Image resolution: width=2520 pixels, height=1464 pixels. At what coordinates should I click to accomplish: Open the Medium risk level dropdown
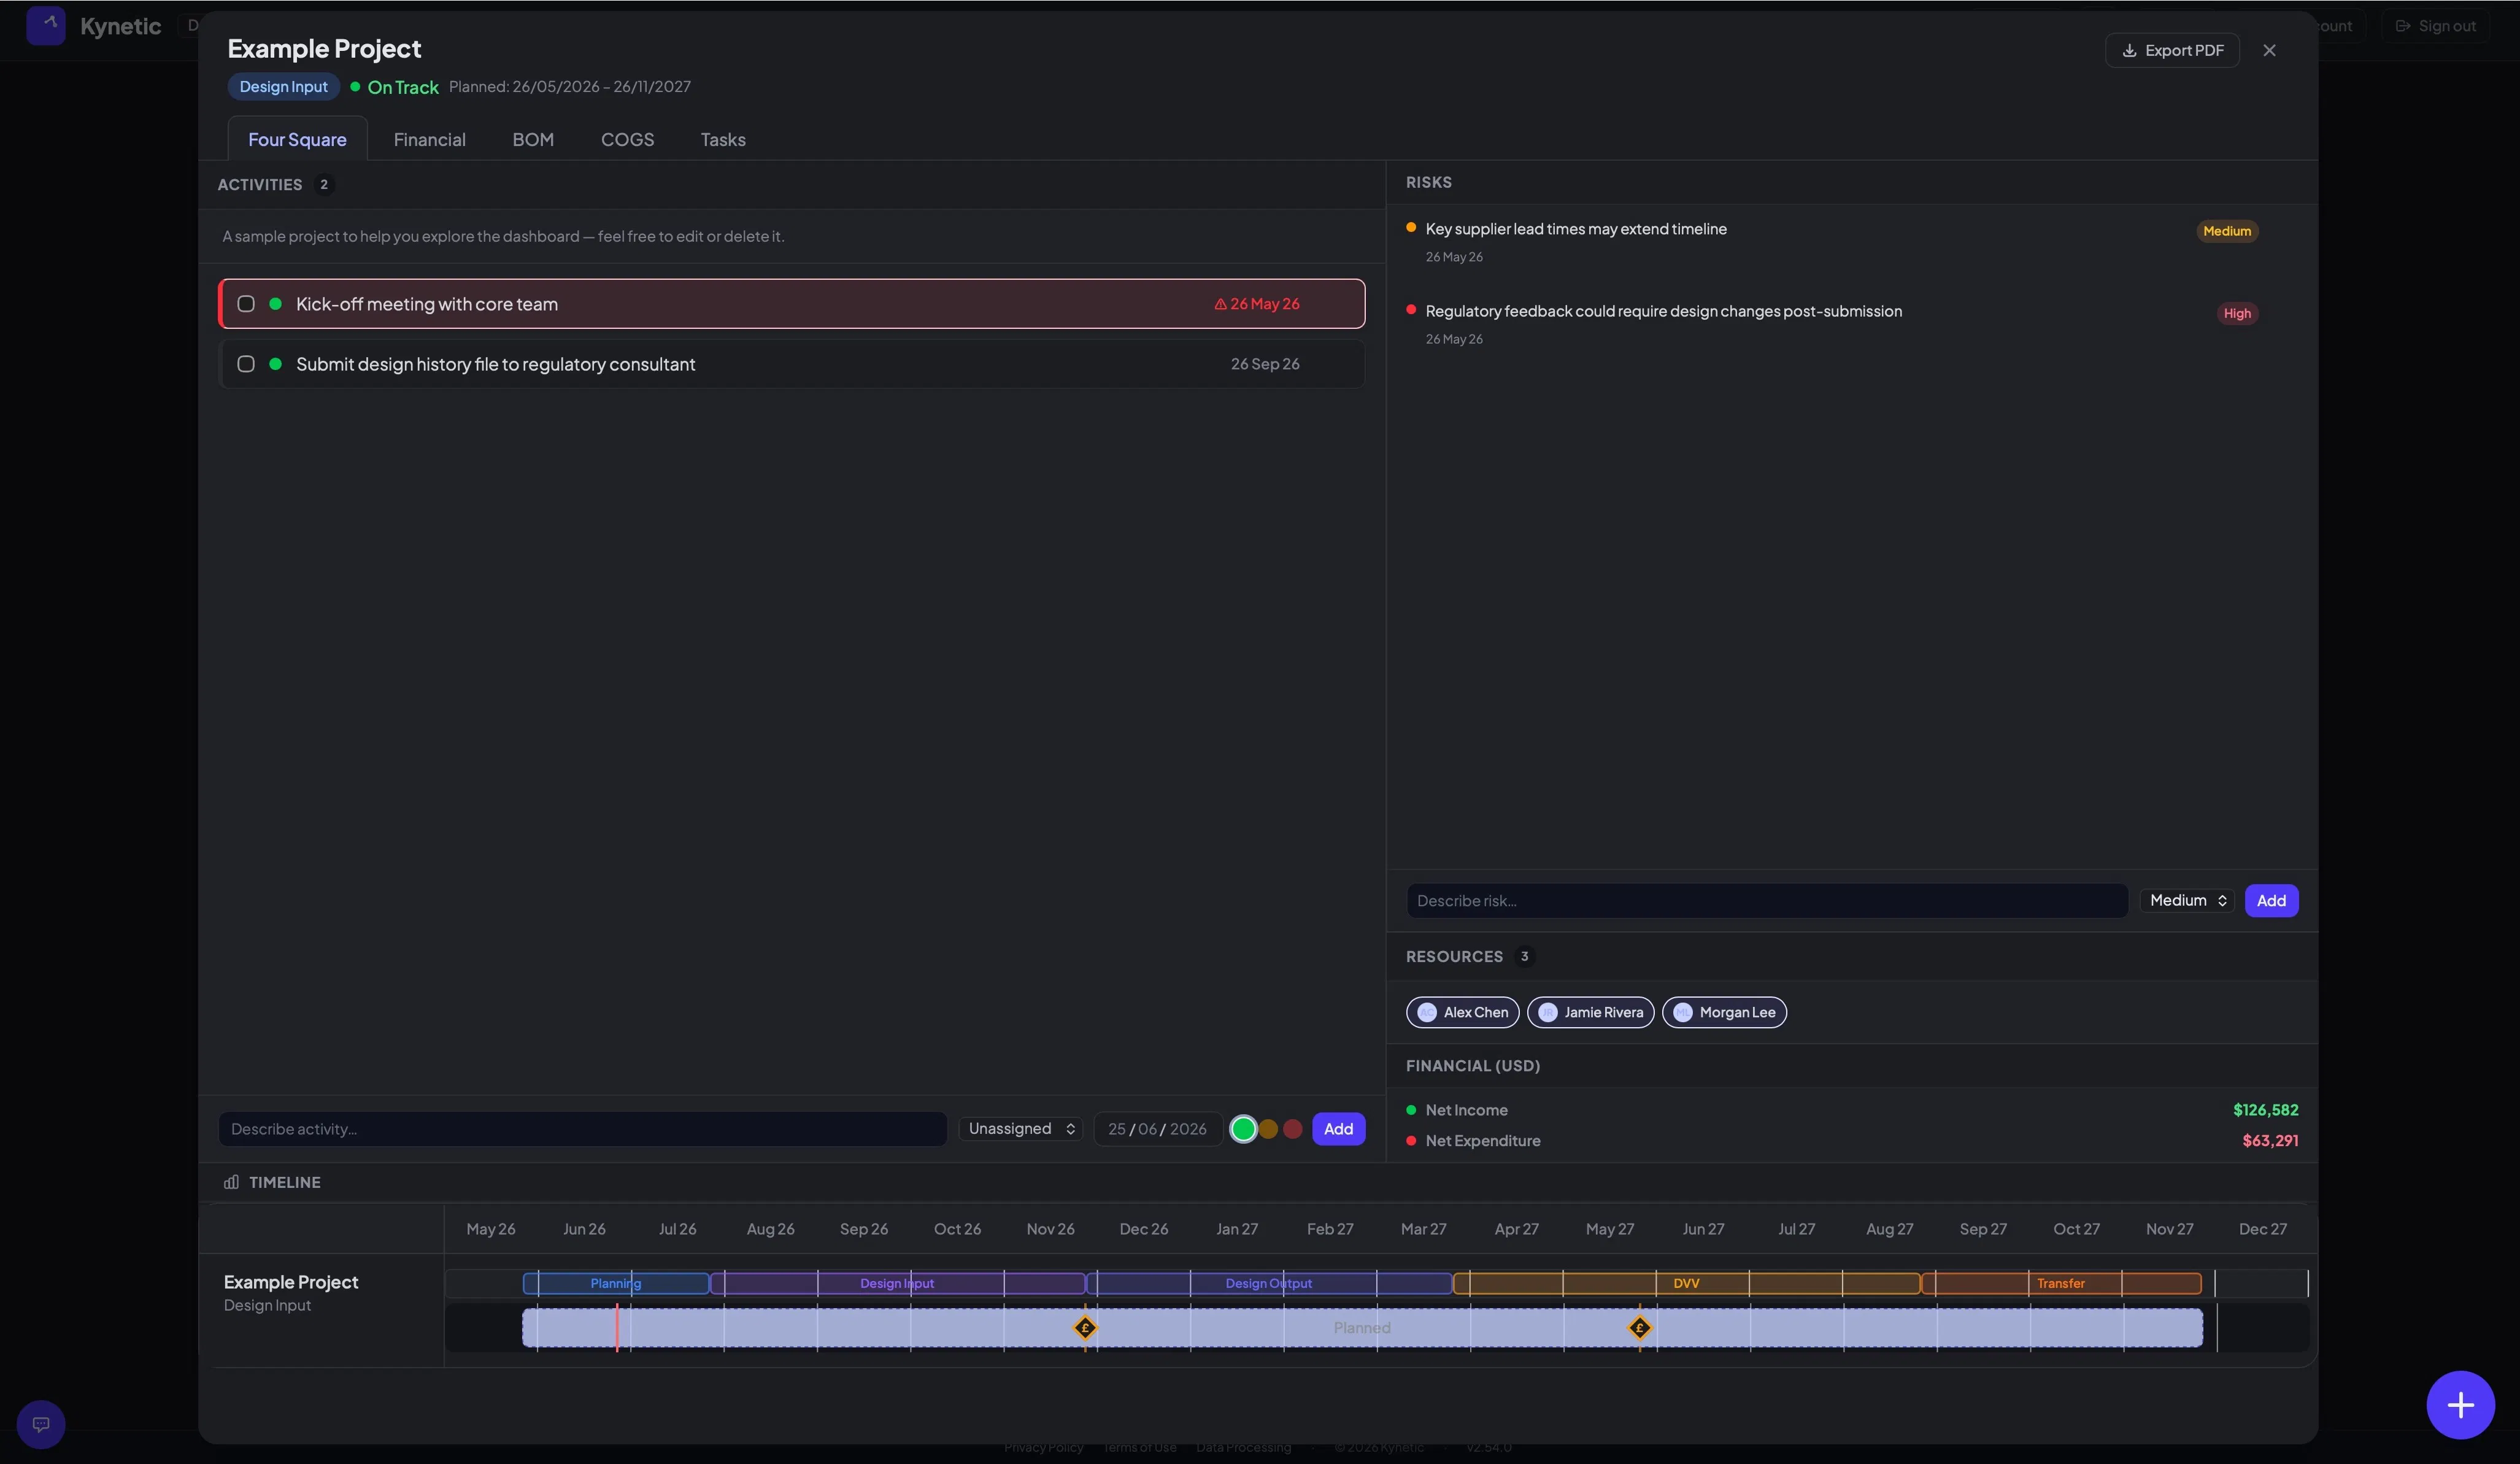(x=2187, y=901)
